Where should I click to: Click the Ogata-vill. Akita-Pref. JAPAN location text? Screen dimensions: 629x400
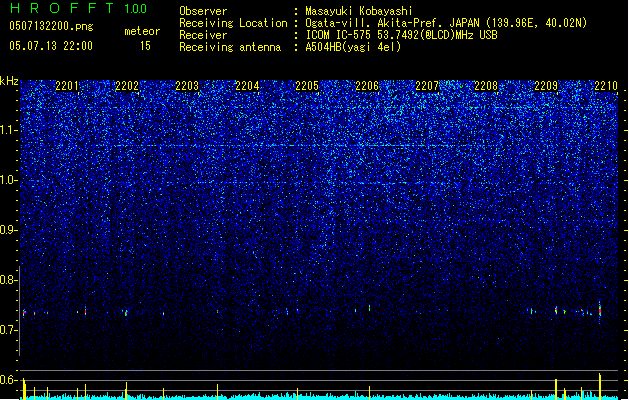click(x=446, y=23)
